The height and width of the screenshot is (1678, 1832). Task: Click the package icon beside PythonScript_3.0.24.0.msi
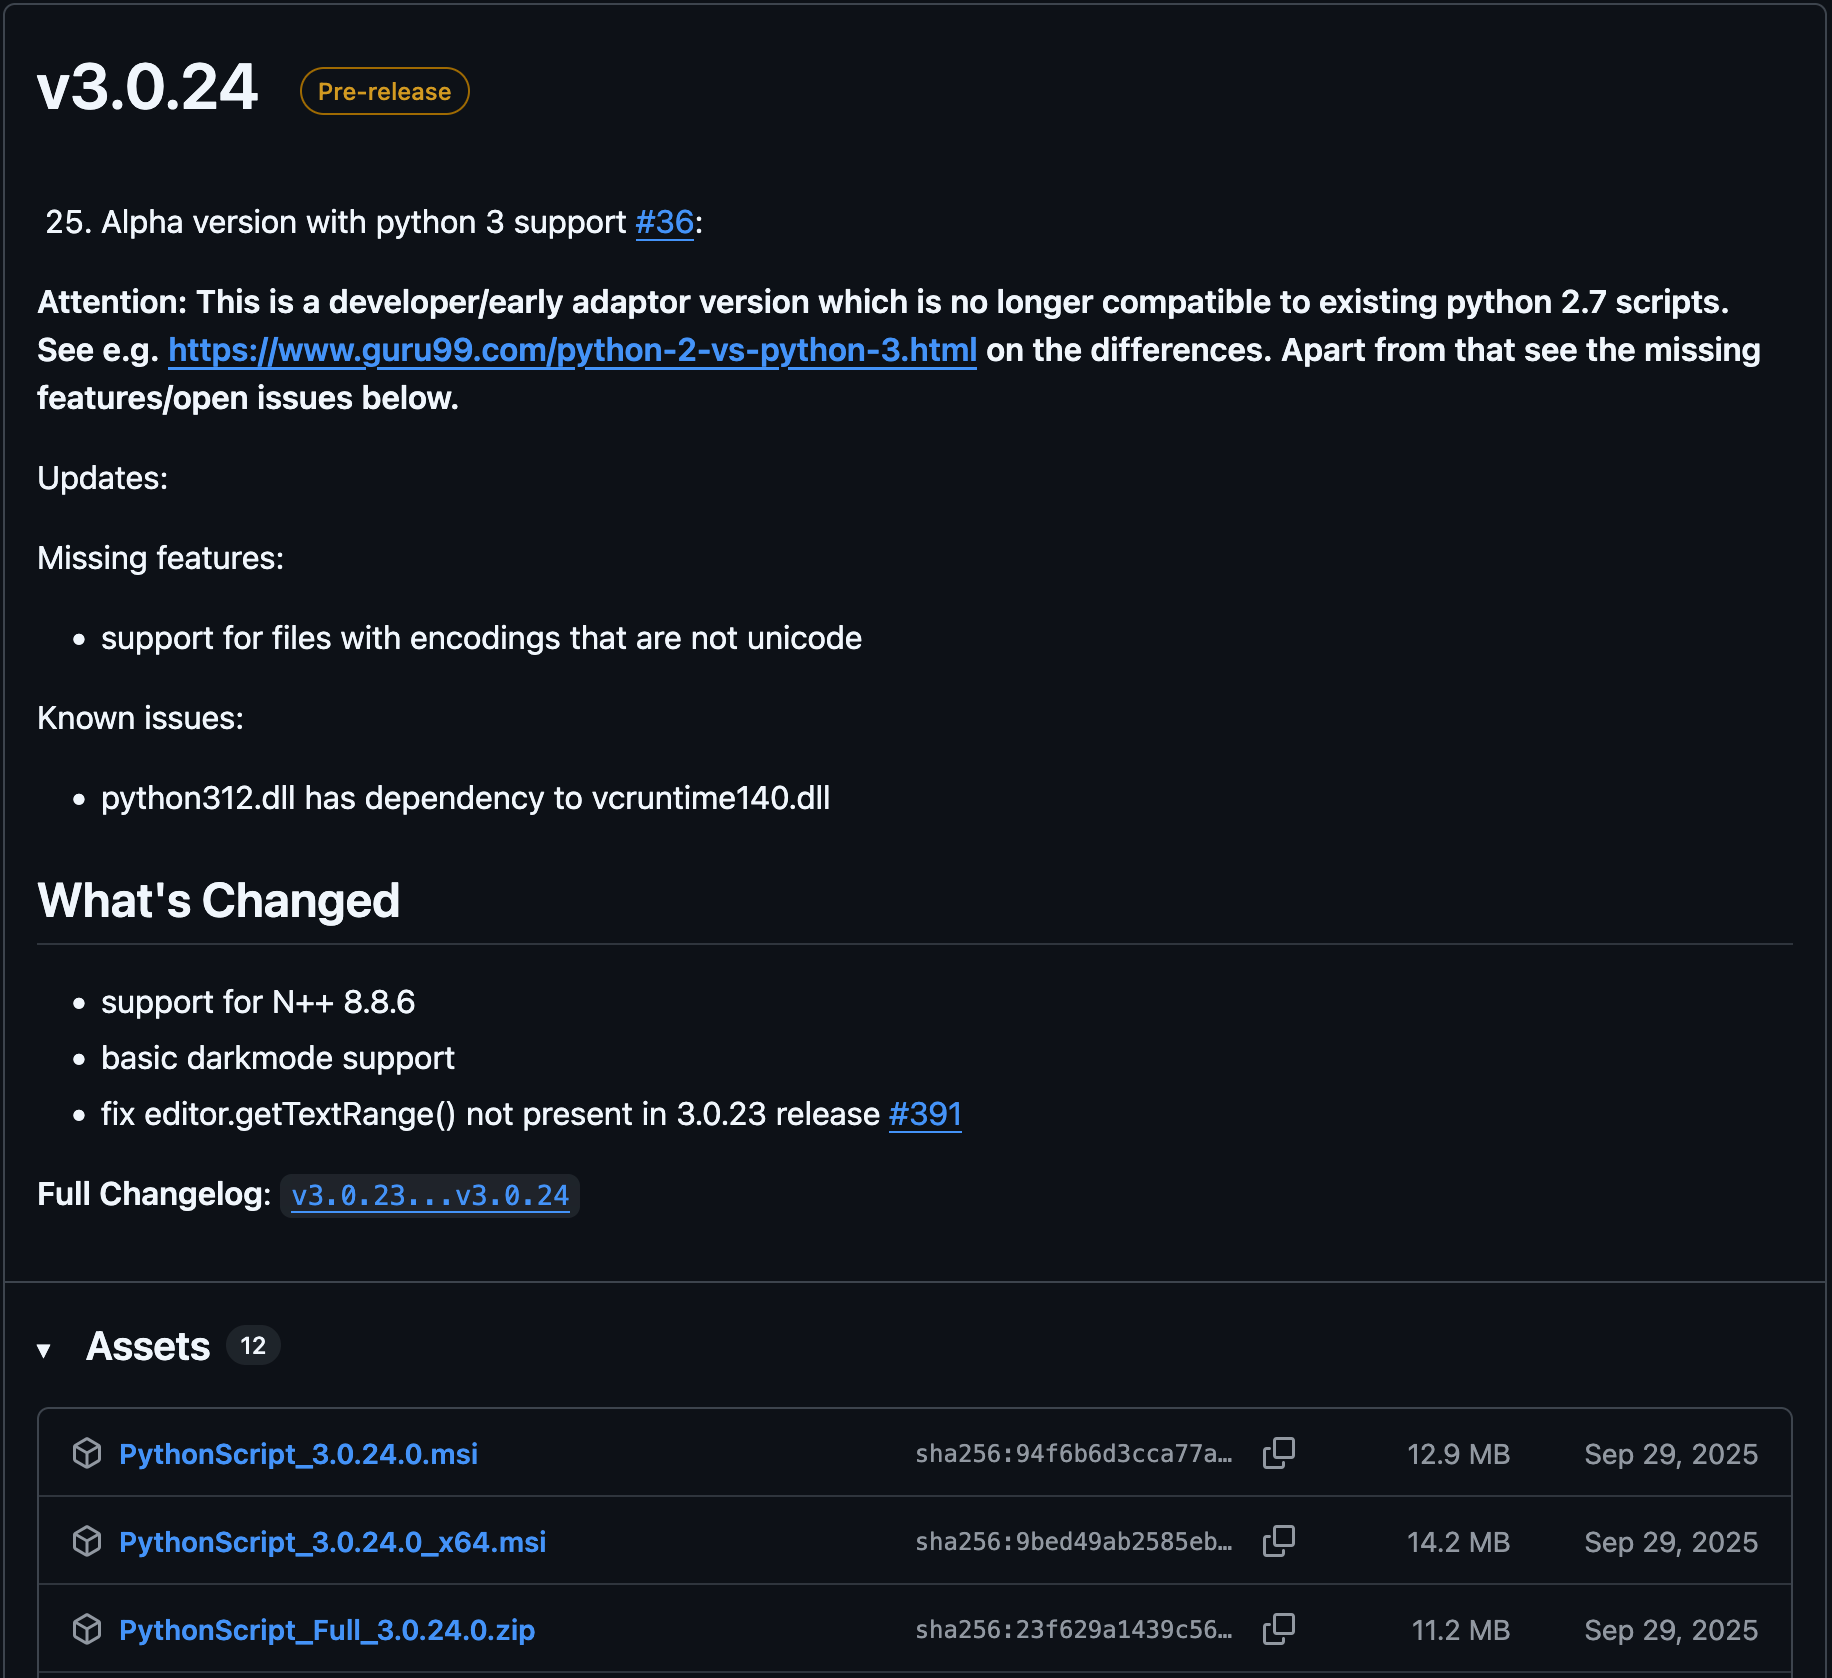point(87,1452)
